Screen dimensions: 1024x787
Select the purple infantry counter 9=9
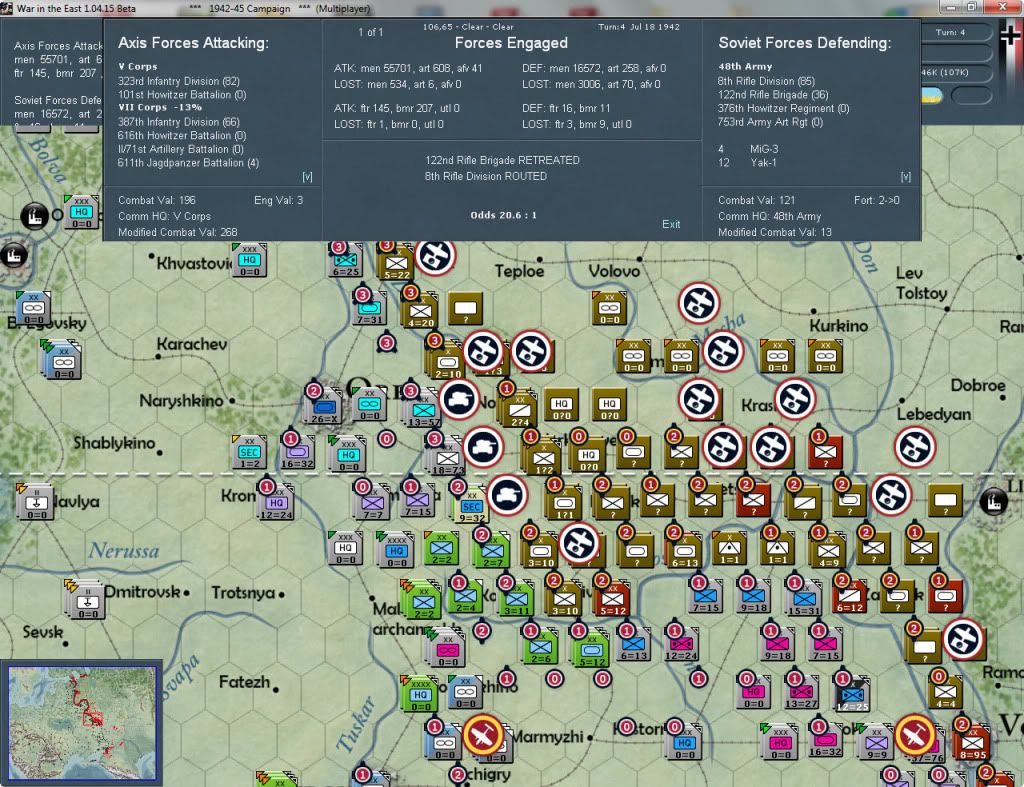pos(876,743)
